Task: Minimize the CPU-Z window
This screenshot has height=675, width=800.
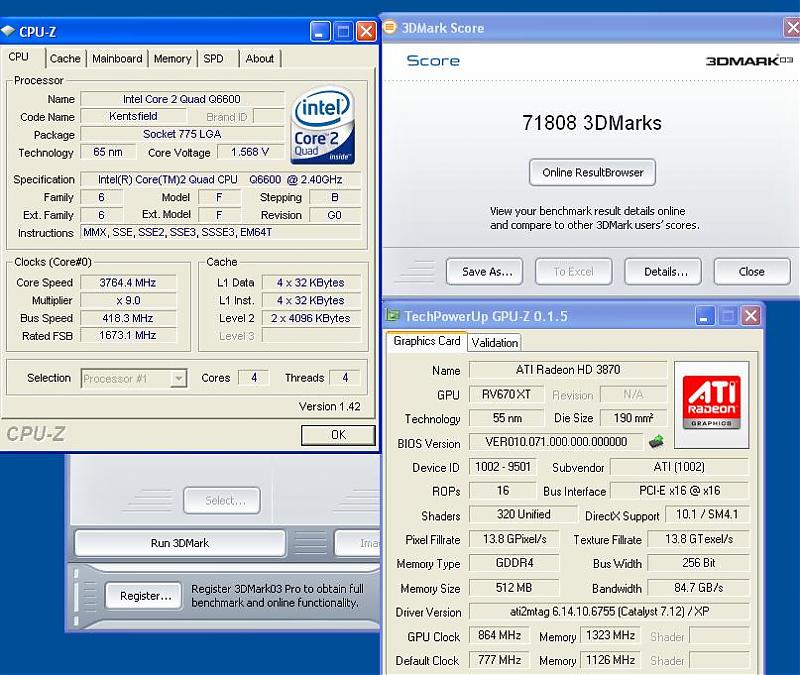Action: coord(320,32)
